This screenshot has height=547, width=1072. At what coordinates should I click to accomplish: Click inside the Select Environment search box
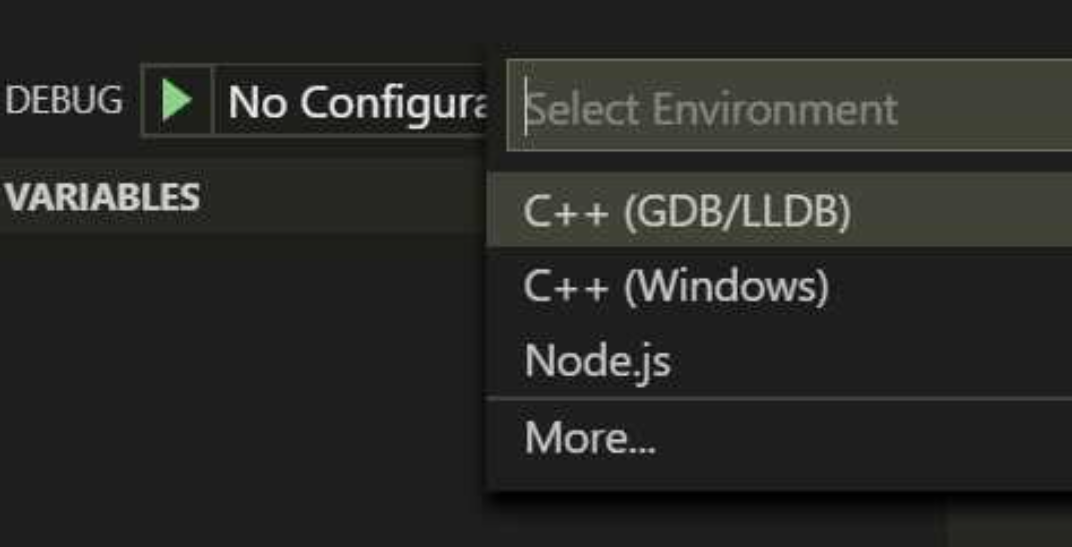coord(790,108)
